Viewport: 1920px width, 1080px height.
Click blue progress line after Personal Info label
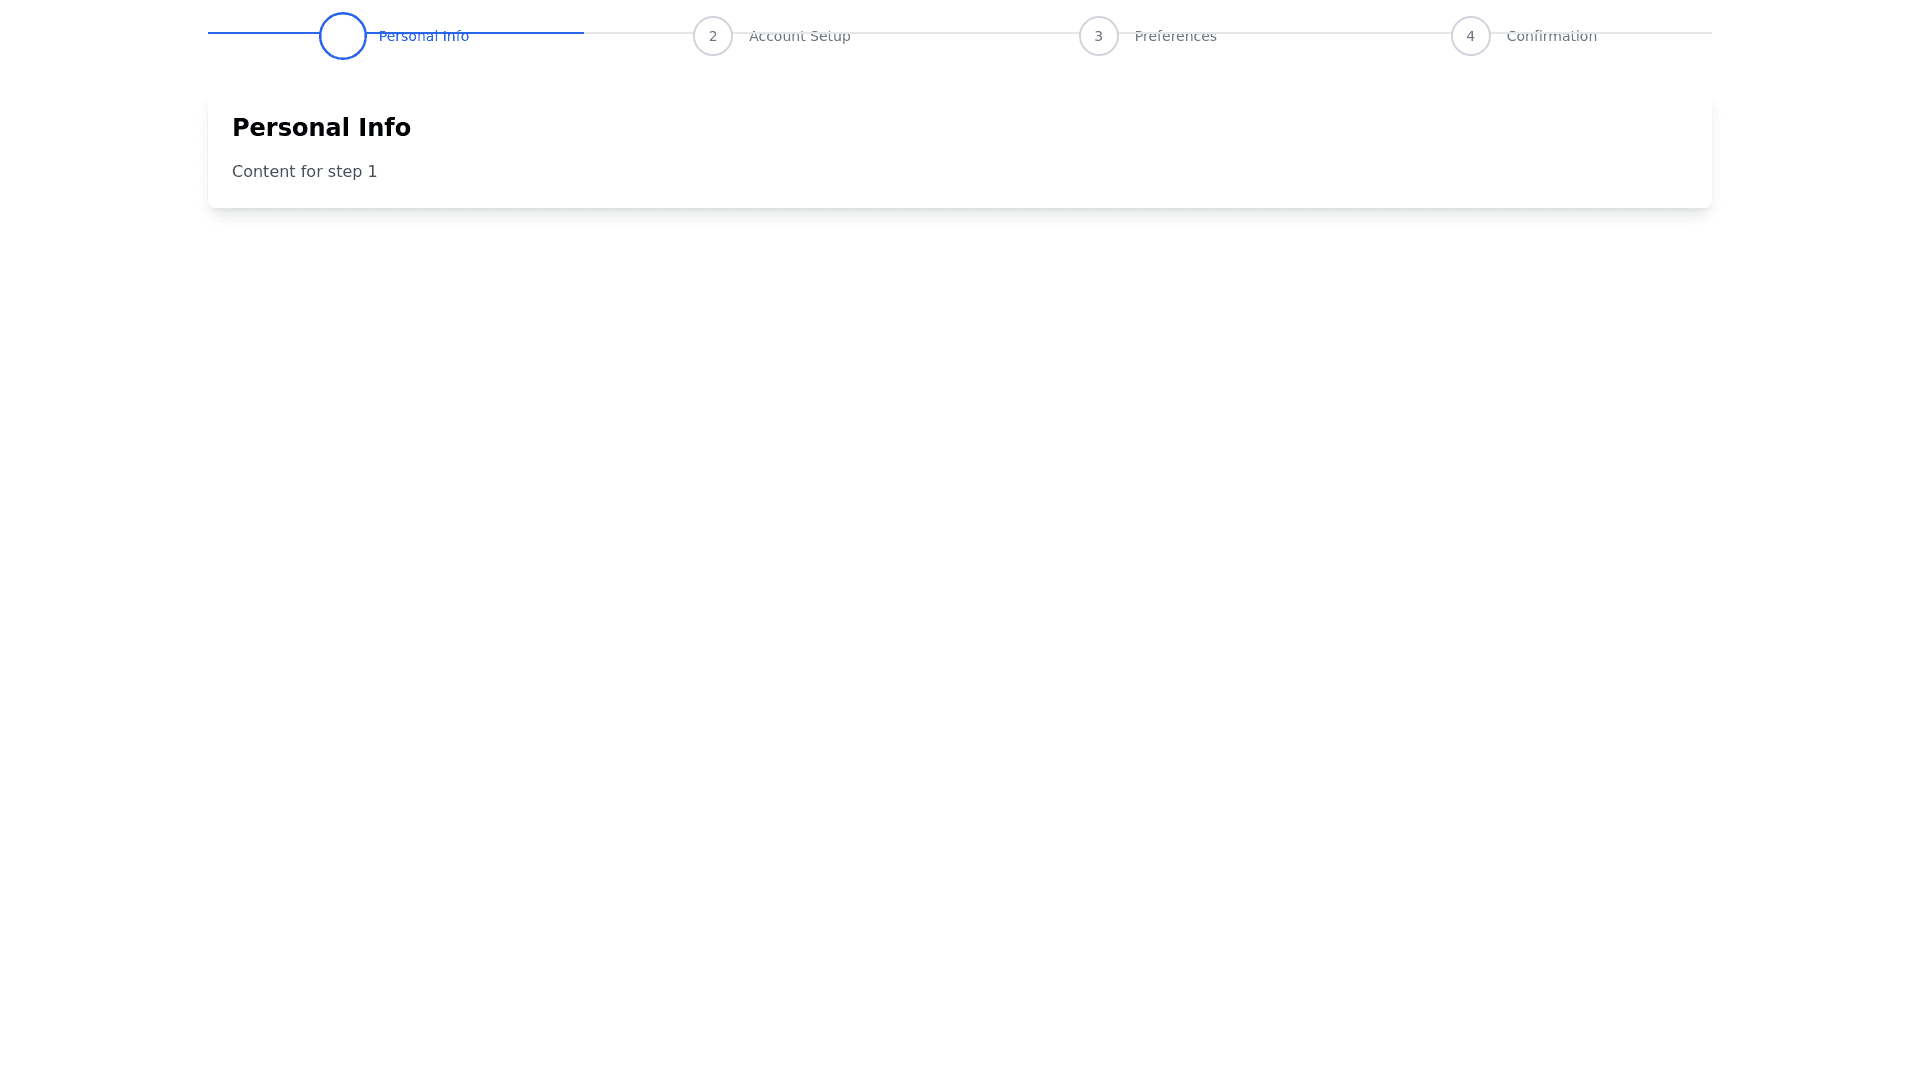(526, 33)
